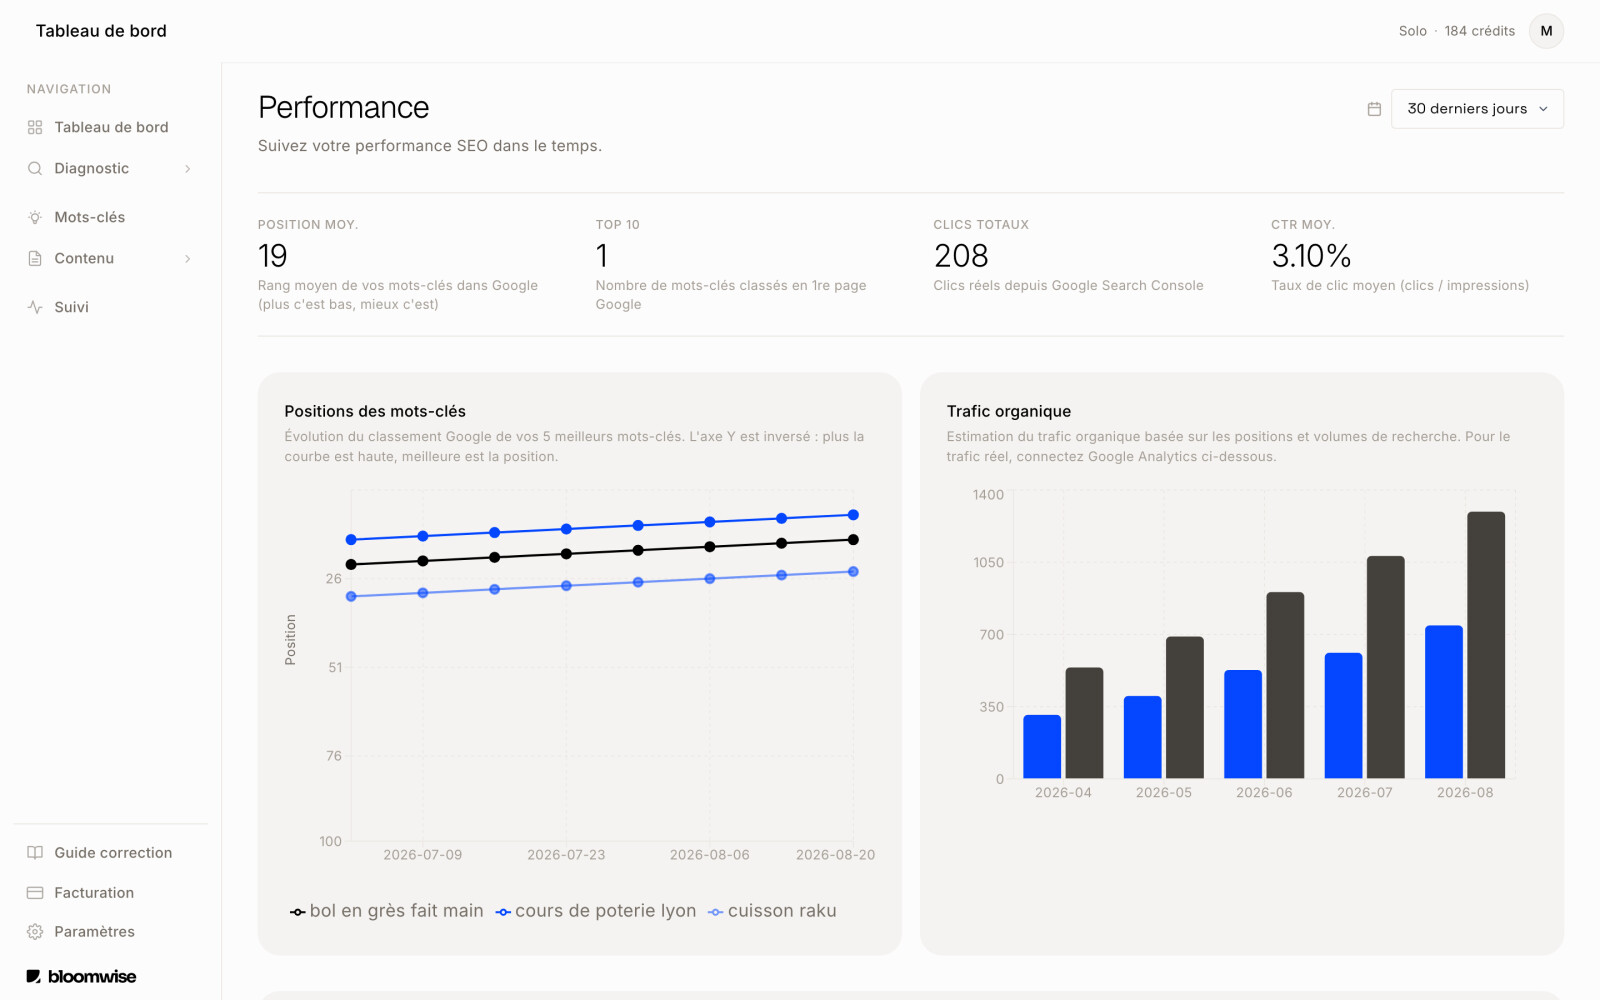This screenshot has height=1000, width=1600.
Task: Open the M user avatar
Action: pyautogui.click(x=1546, y=31)
